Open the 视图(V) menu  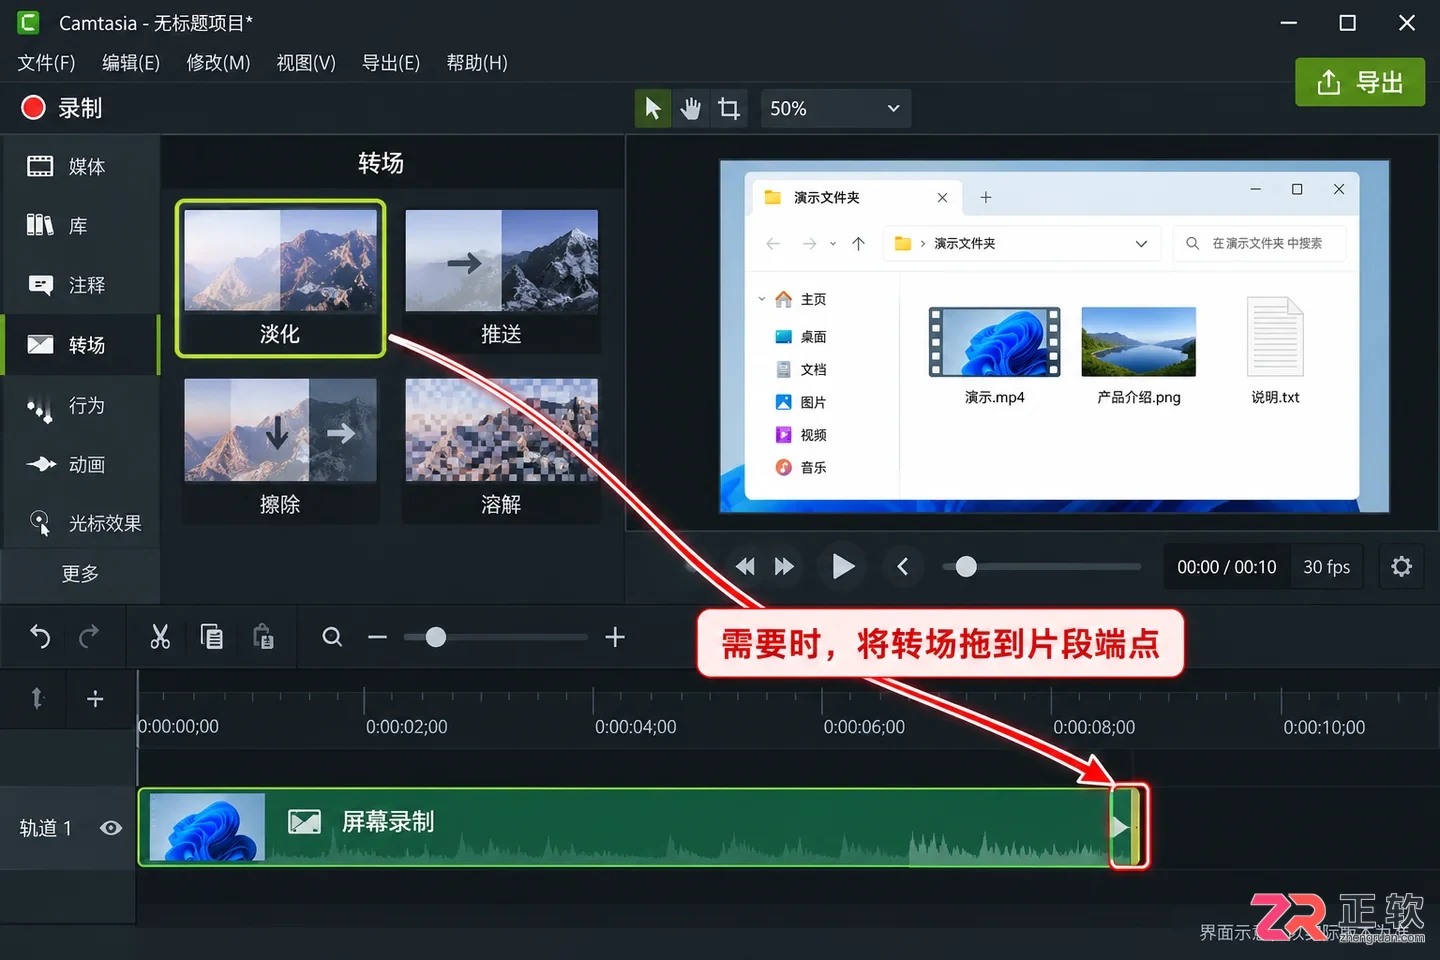point(306,63)
